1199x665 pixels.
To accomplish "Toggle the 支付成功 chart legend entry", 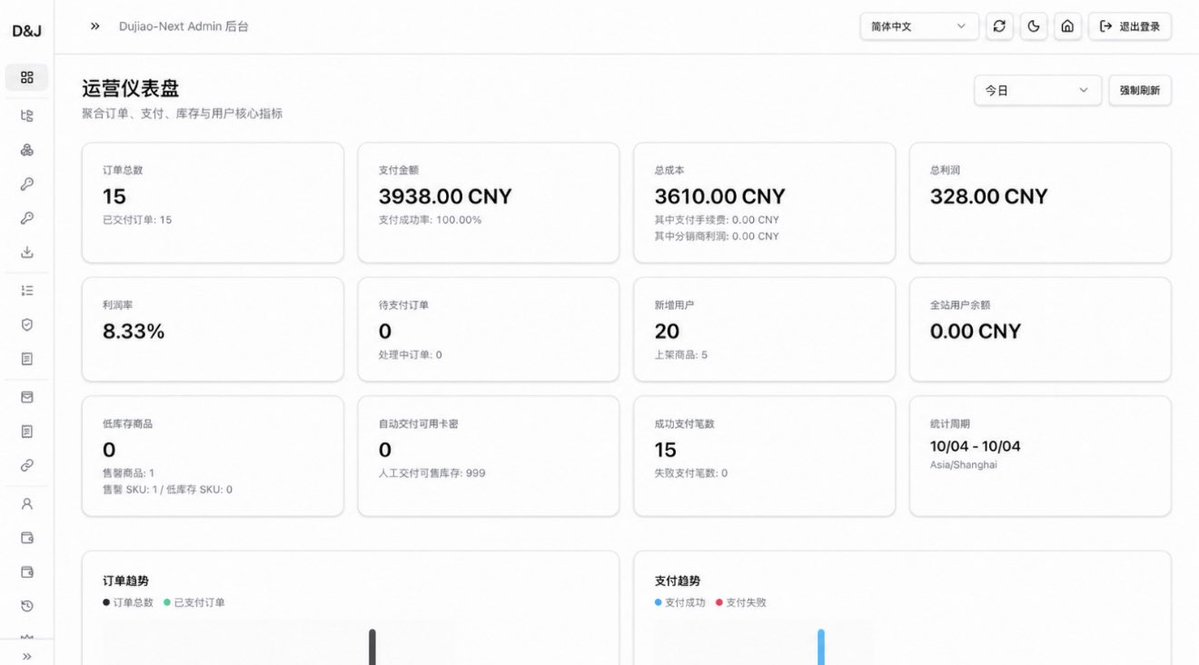I will [680, 602].
